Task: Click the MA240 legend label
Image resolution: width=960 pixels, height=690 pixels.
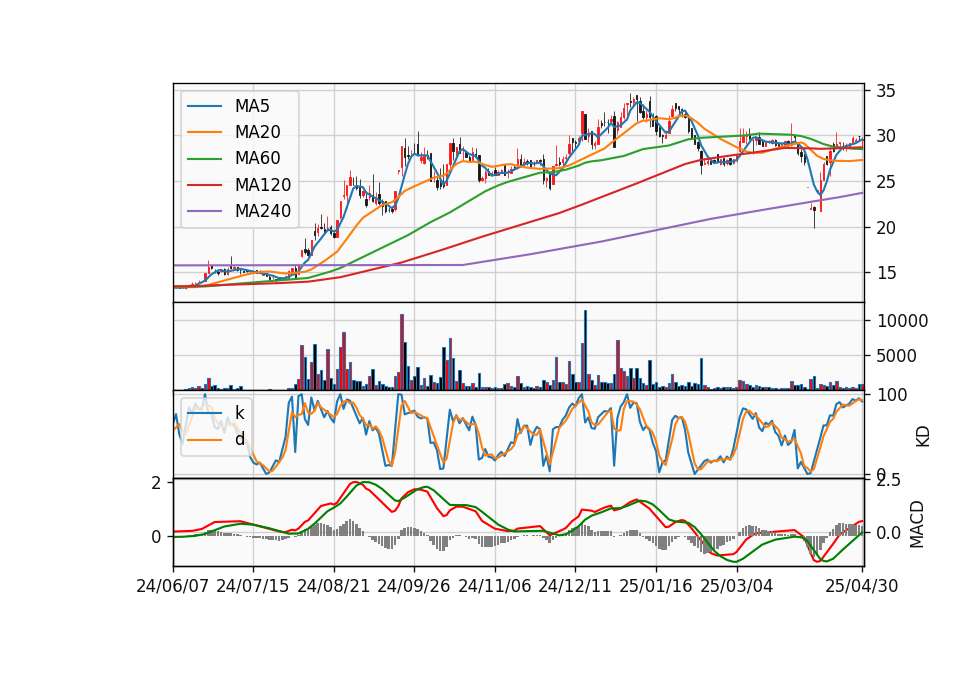Action: (x=263, y=211)
